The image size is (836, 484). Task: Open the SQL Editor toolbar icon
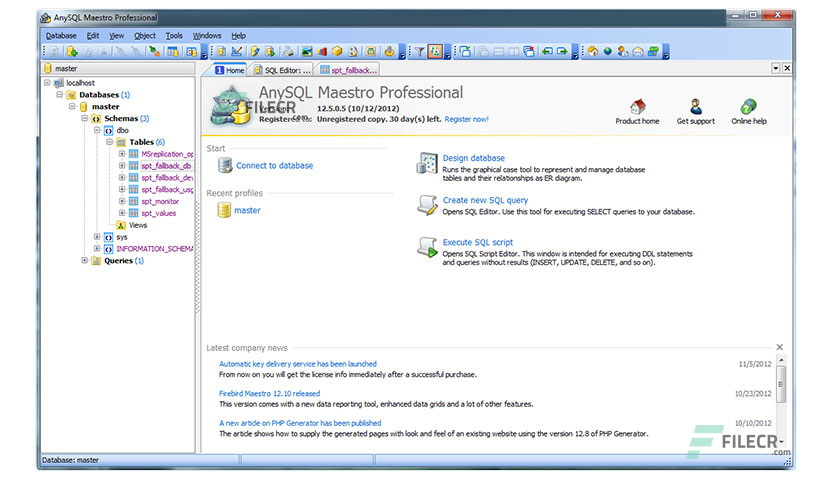click(221, 52)
